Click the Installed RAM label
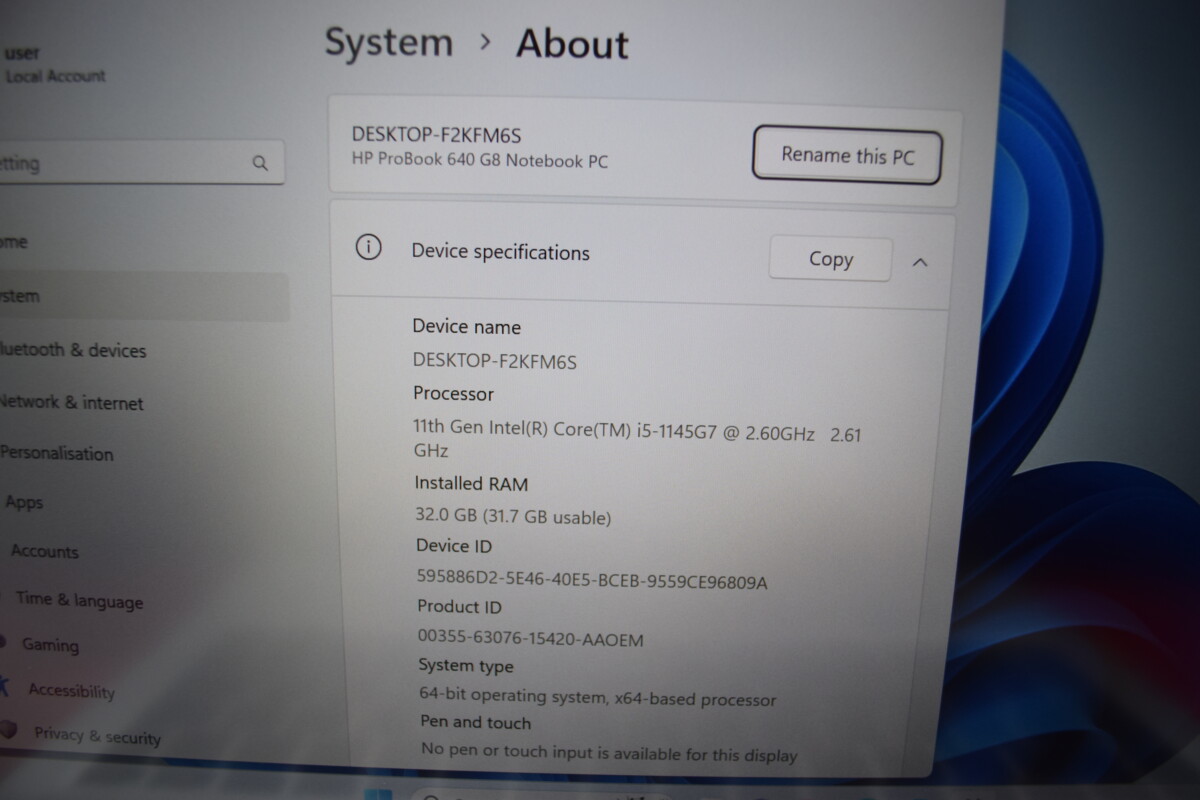 click(x=472, y=483)
